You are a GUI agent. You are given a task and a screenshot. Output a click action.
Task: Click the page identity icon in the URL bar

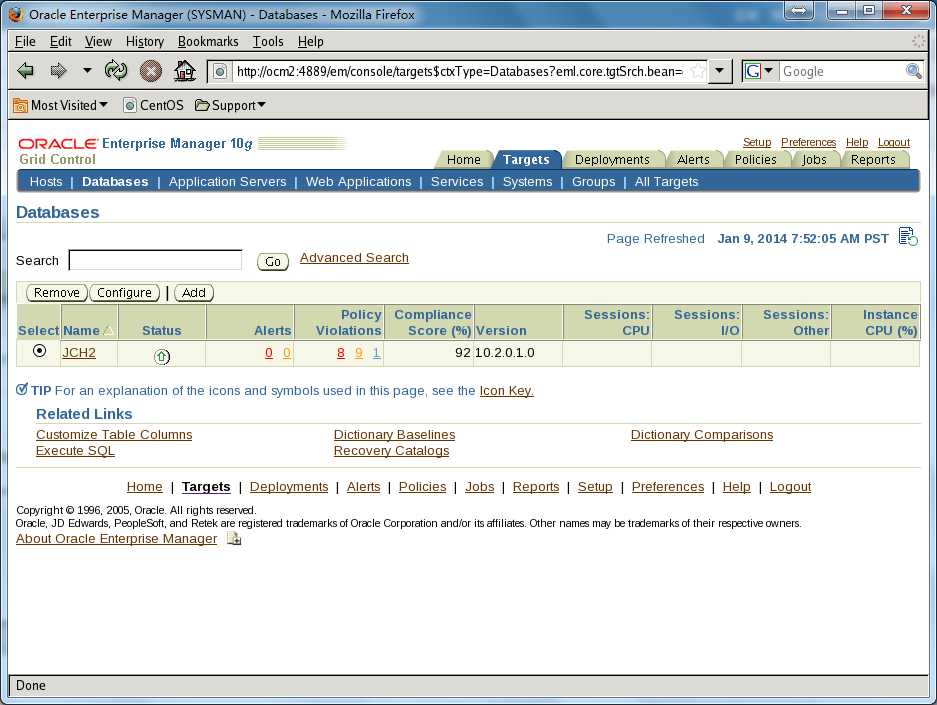pos(220,72)
